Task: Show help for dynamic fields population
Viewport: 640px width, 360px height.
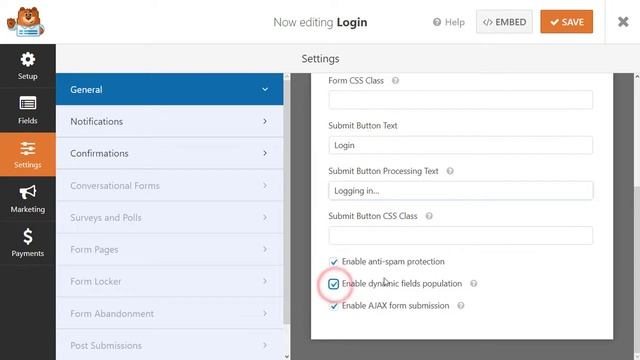Action: pyautogui.click(x=473, y=283)
